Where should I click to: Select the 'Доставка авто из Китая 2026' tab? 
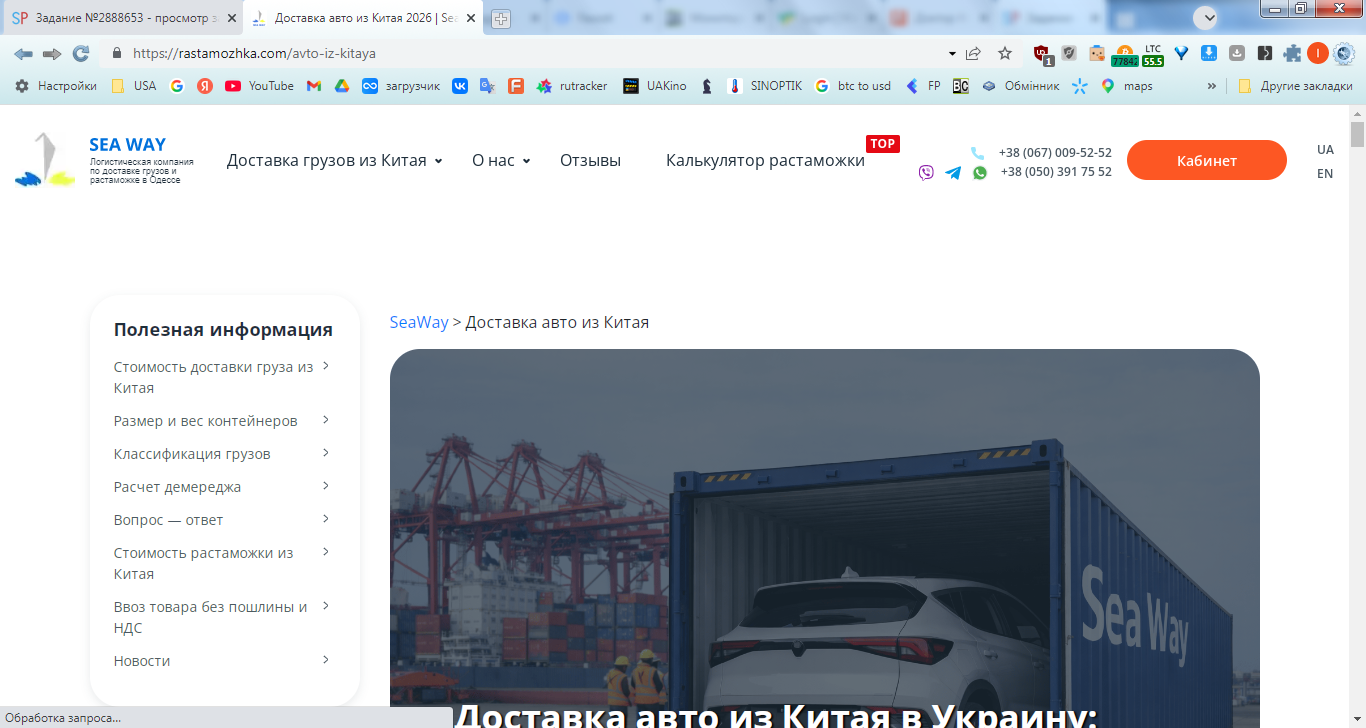click(364, 18)
